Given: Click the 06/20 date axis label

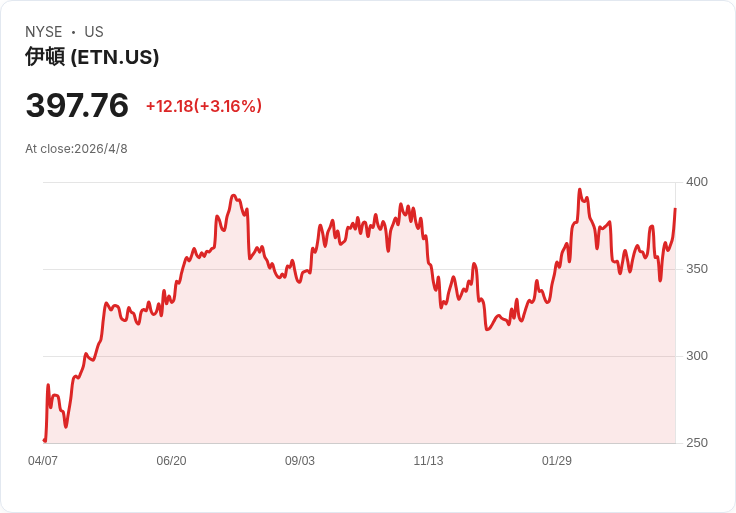Looking at the screenshot, I should (171, 460).
